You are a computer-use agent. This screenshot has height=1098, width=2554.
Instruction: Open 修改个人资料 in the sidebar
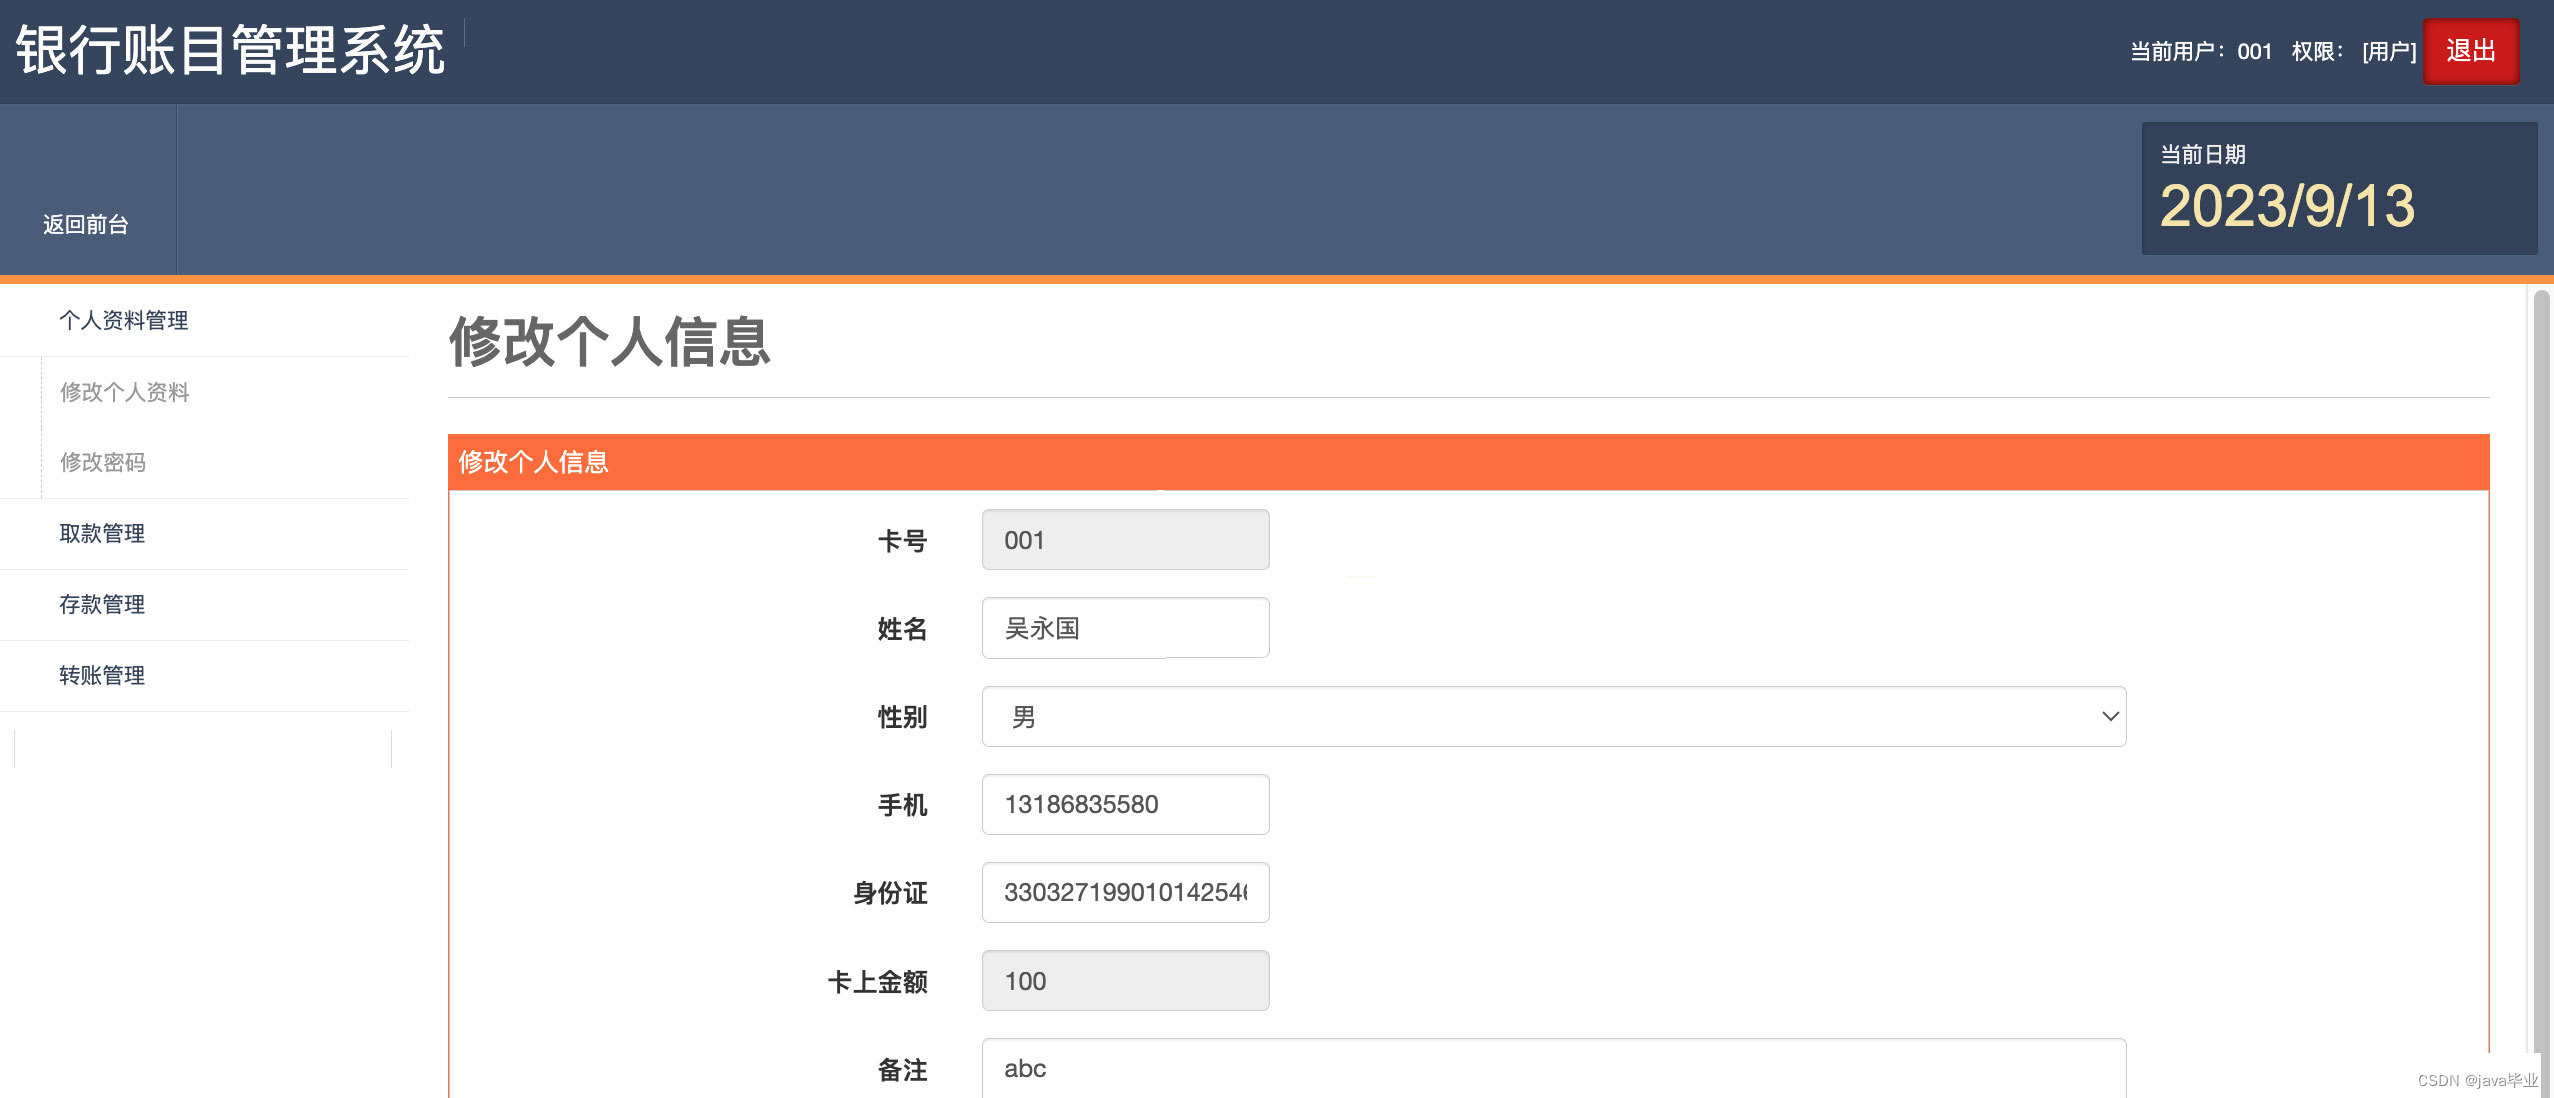pos(125,392)
